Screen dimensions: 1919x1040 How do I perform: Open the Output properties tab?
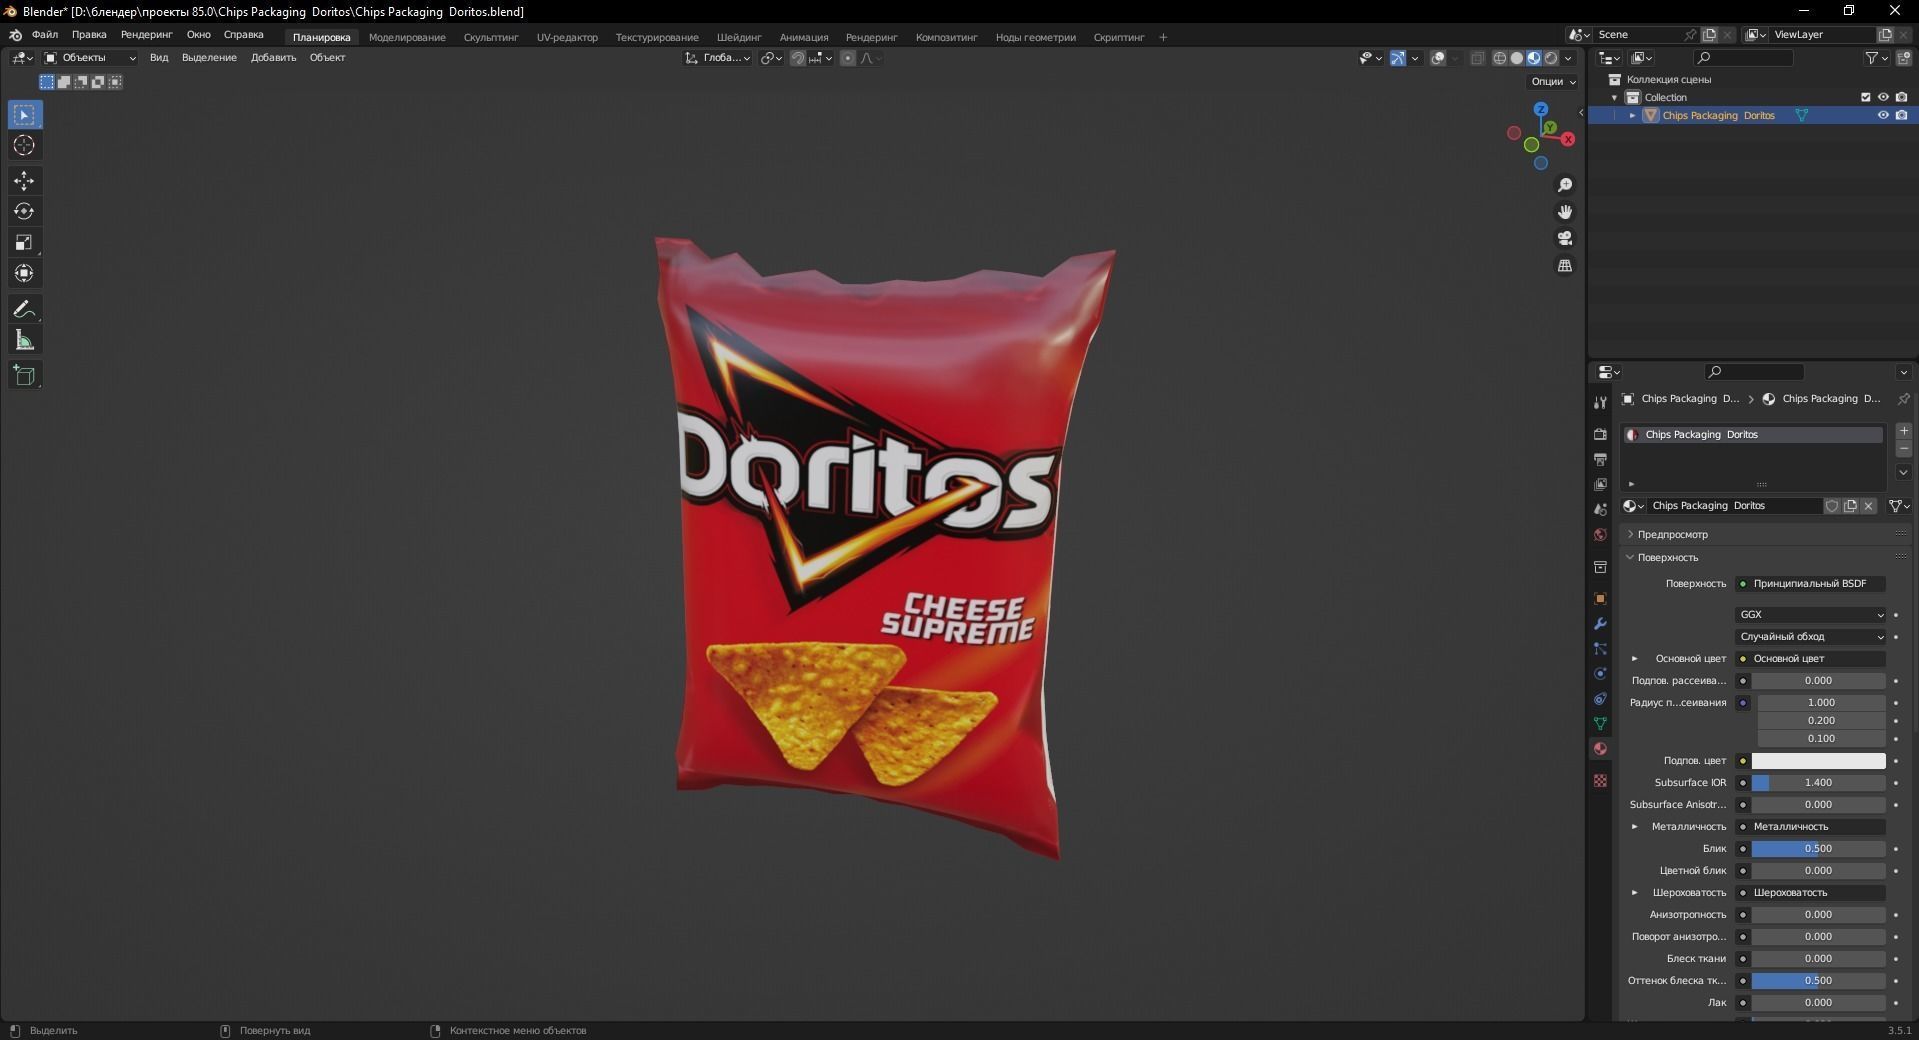coord(1600,459)
